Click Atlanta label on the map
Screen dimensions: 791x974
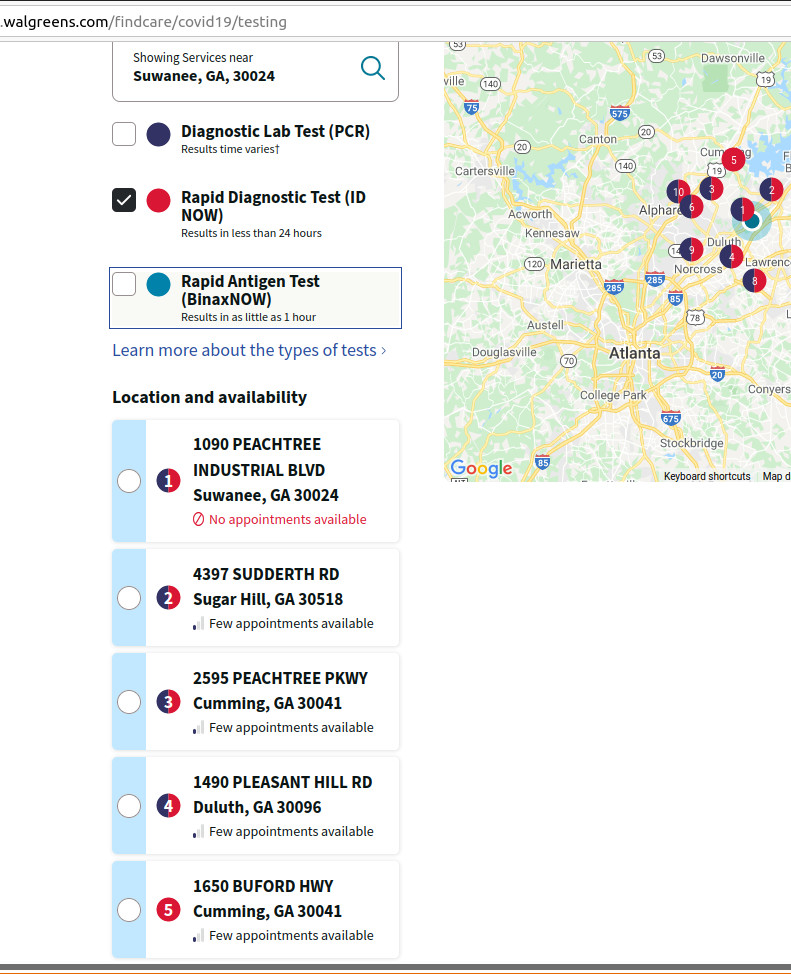(x=634, y=353)
